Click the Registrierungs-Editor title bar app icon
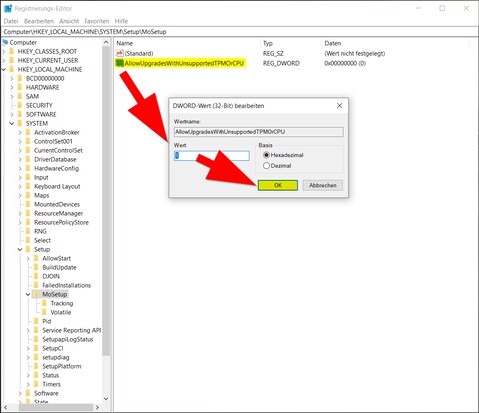Viewport: 479px width, 413px height. pyautogui.click(x=8, y=8)
